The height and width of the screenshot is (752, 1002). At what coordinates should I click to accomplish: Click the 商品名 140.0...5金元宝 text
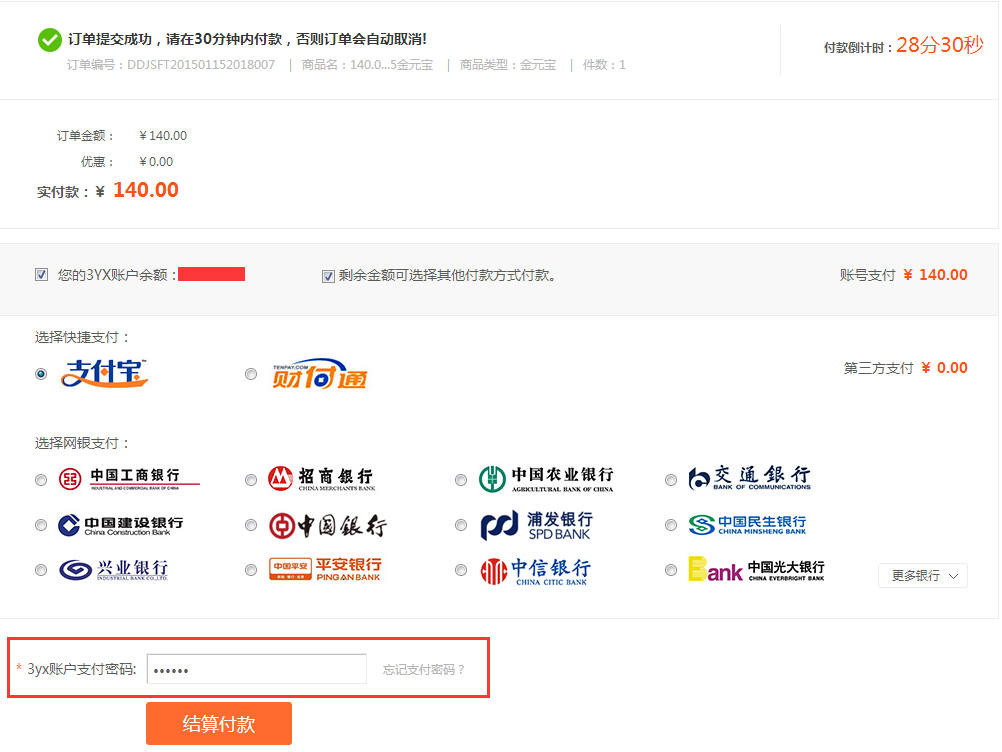(x=367, y=65)
